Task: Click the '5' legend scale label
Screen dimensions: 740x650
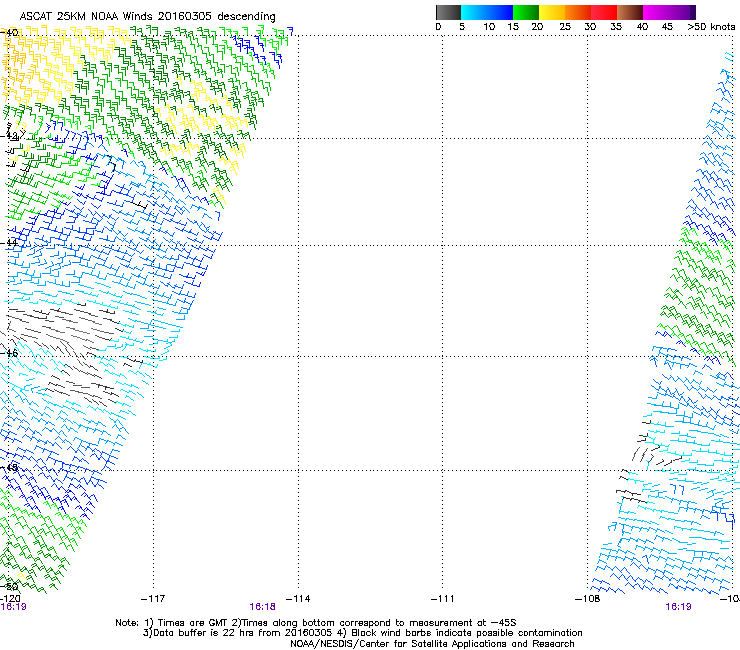Action: pyautogui.click(x=462, y=27)
